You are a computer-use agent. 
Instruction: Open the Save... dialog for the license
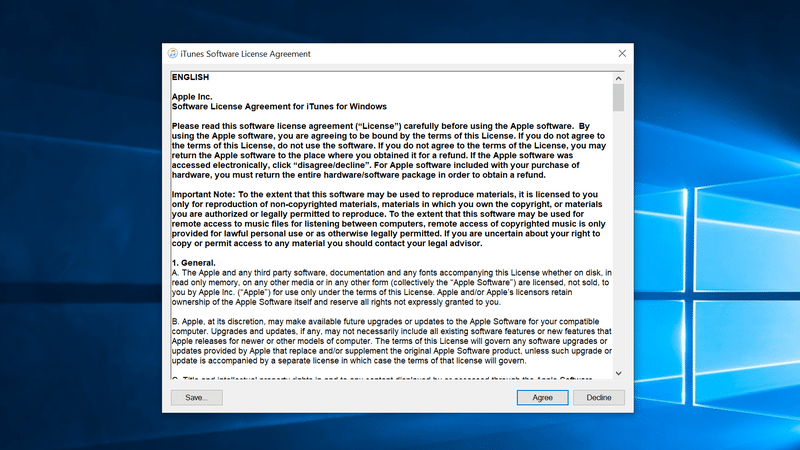(x=196, y=397)
